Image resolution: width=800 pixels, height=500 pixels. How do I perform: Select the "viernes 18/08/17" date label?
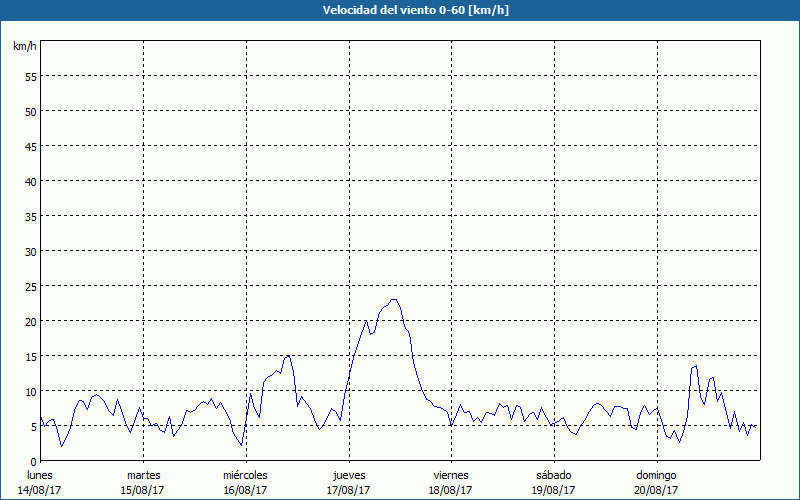point(450,482)
